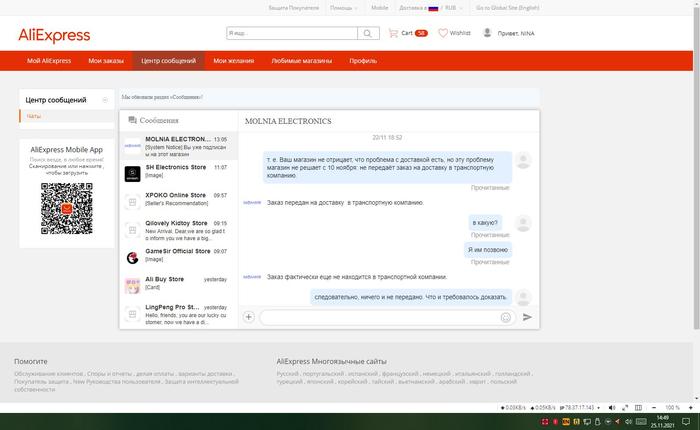
Task: Click Ali Buy Store avatar image
Action: click(x=132, y=286)
